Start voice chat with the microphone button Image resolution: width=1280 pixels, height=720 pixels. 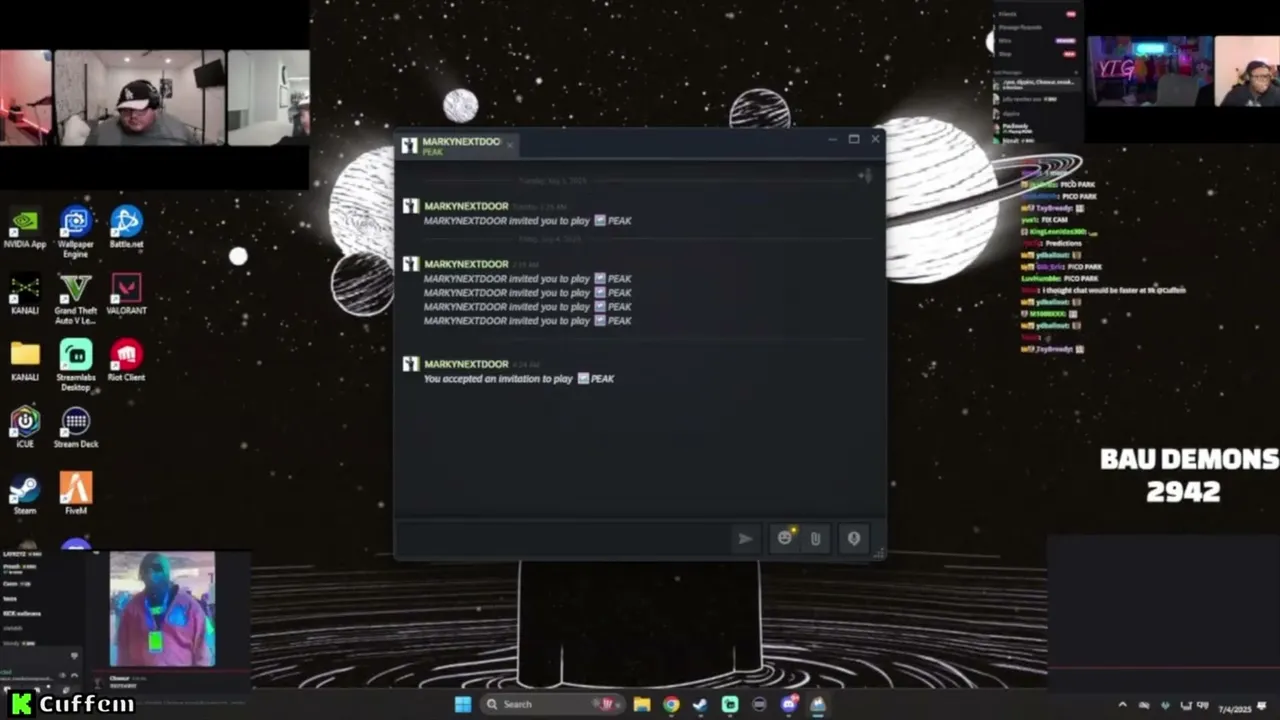pyautogui.click(x=853, y=539)
